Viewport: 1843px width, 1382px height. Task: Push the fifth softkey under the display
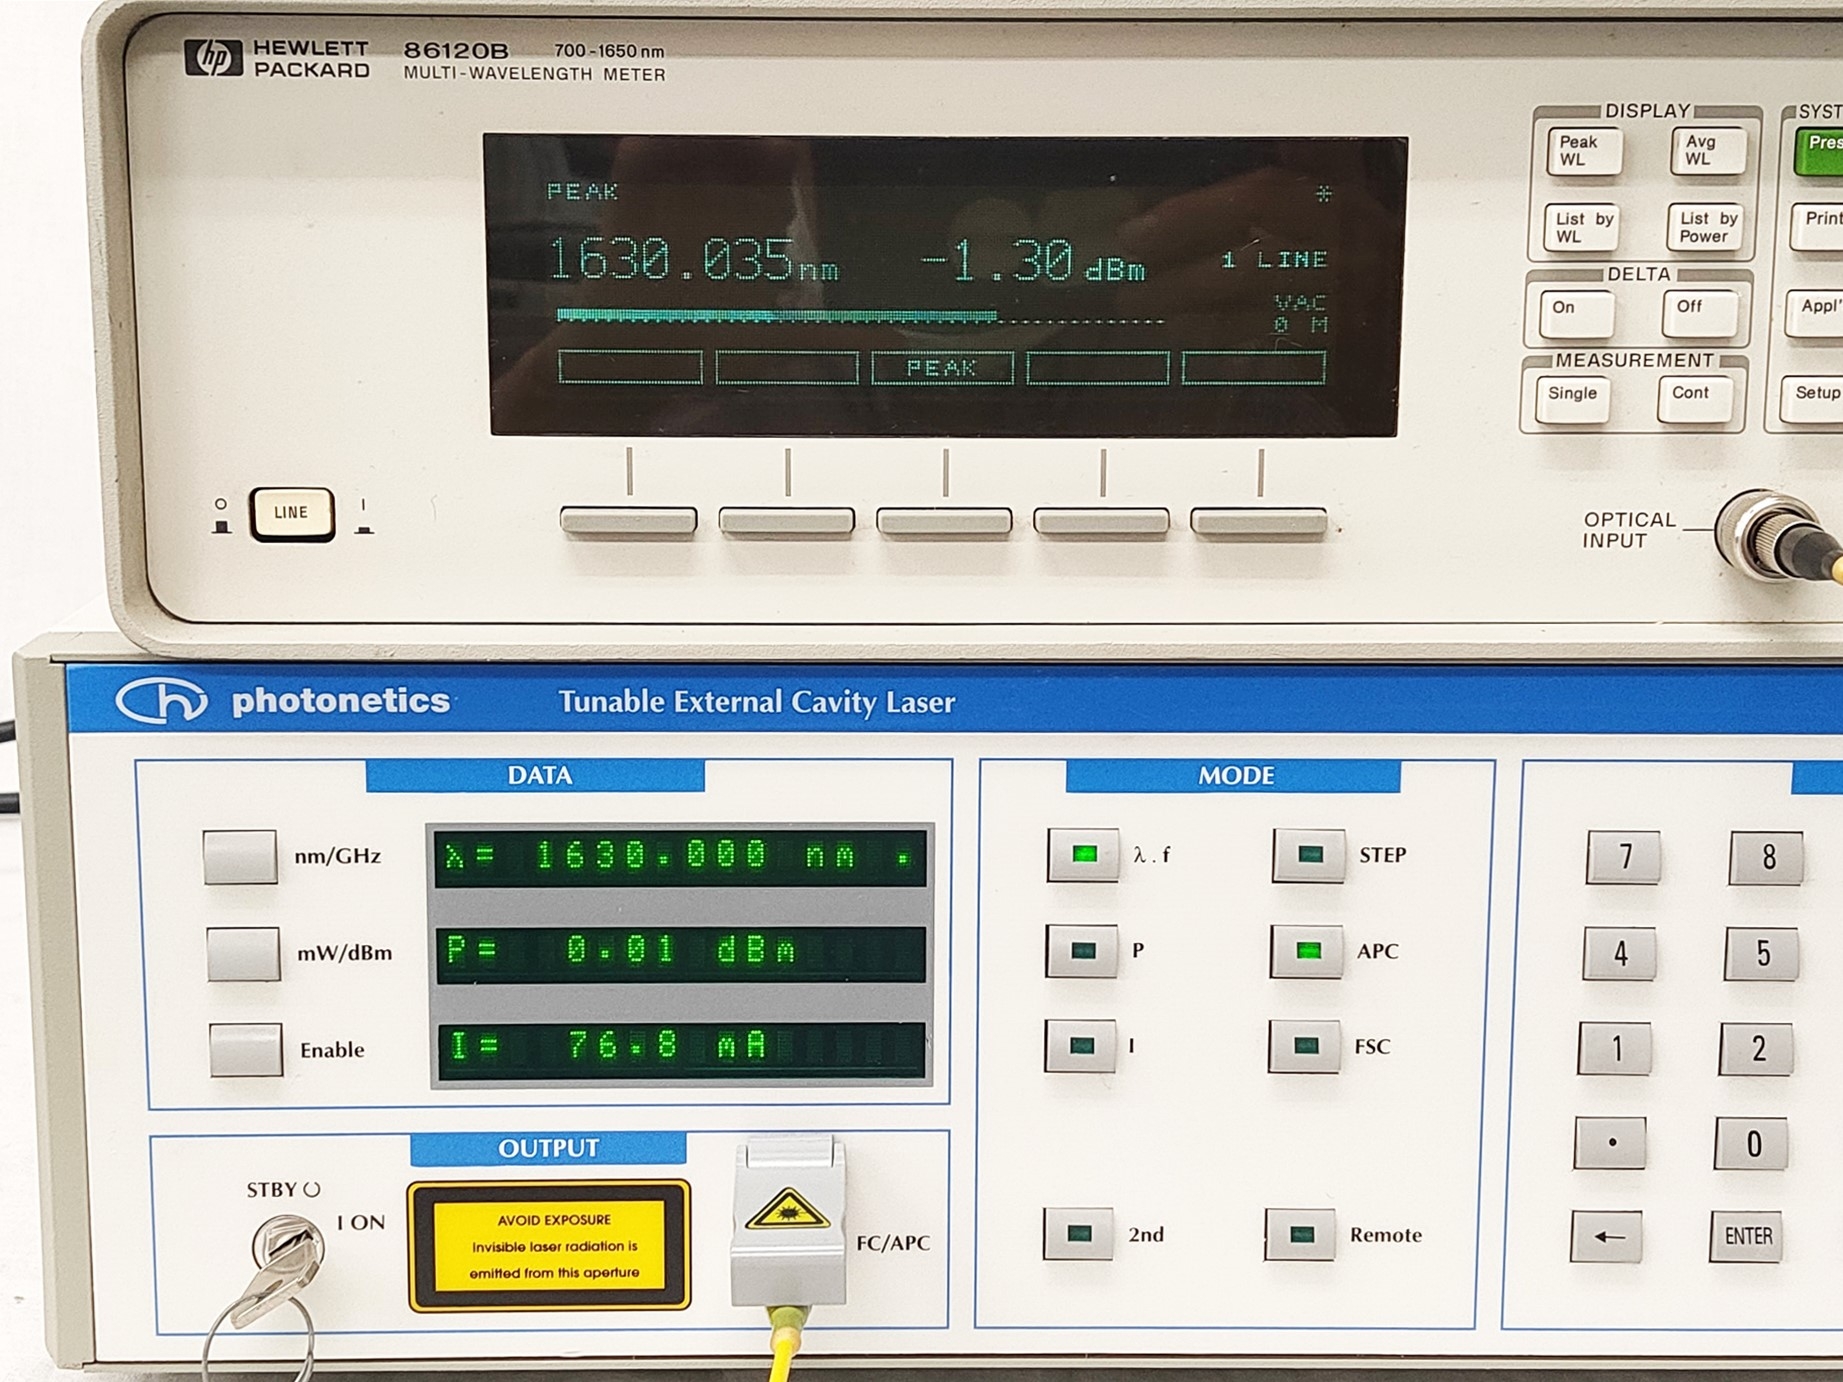1259,521
